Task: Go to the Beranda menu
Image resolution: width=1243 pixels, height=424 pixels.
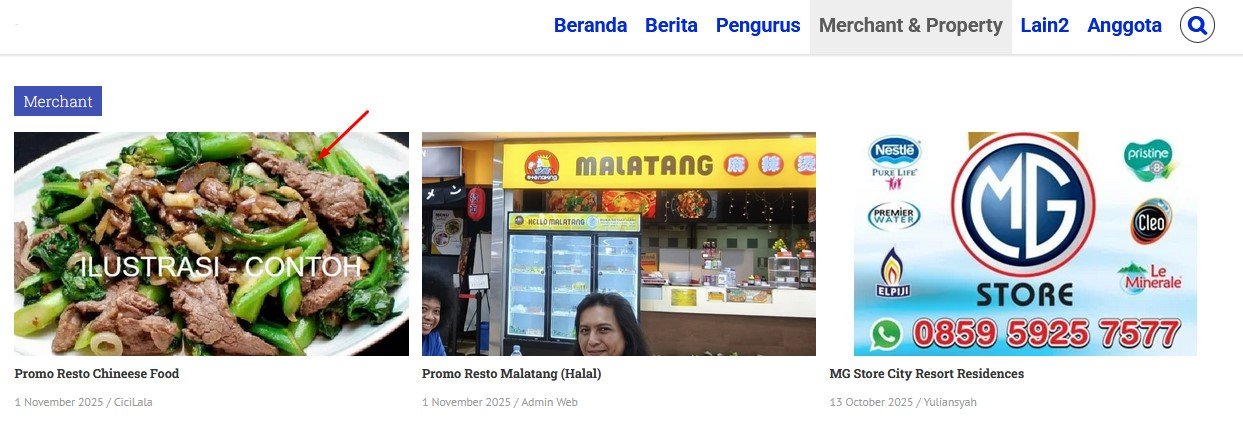Action: (x=590, y=26)
